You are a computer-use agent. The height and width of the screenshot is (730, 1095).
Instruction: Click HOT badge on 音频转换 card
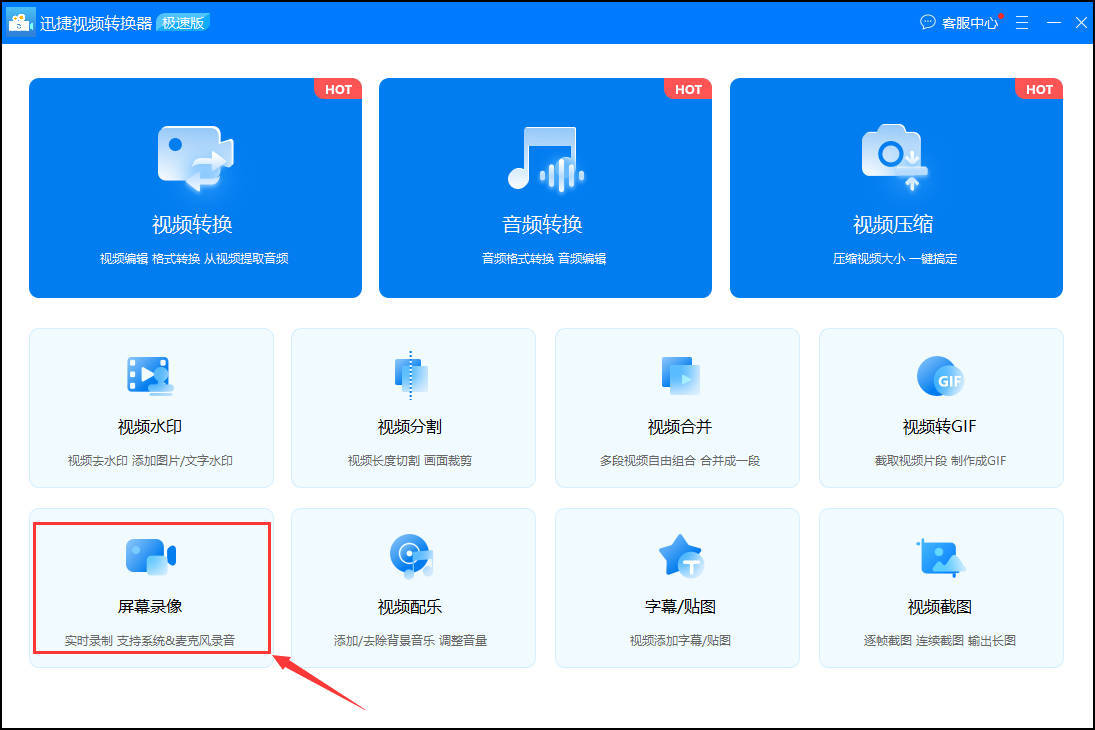click(688, 89)
